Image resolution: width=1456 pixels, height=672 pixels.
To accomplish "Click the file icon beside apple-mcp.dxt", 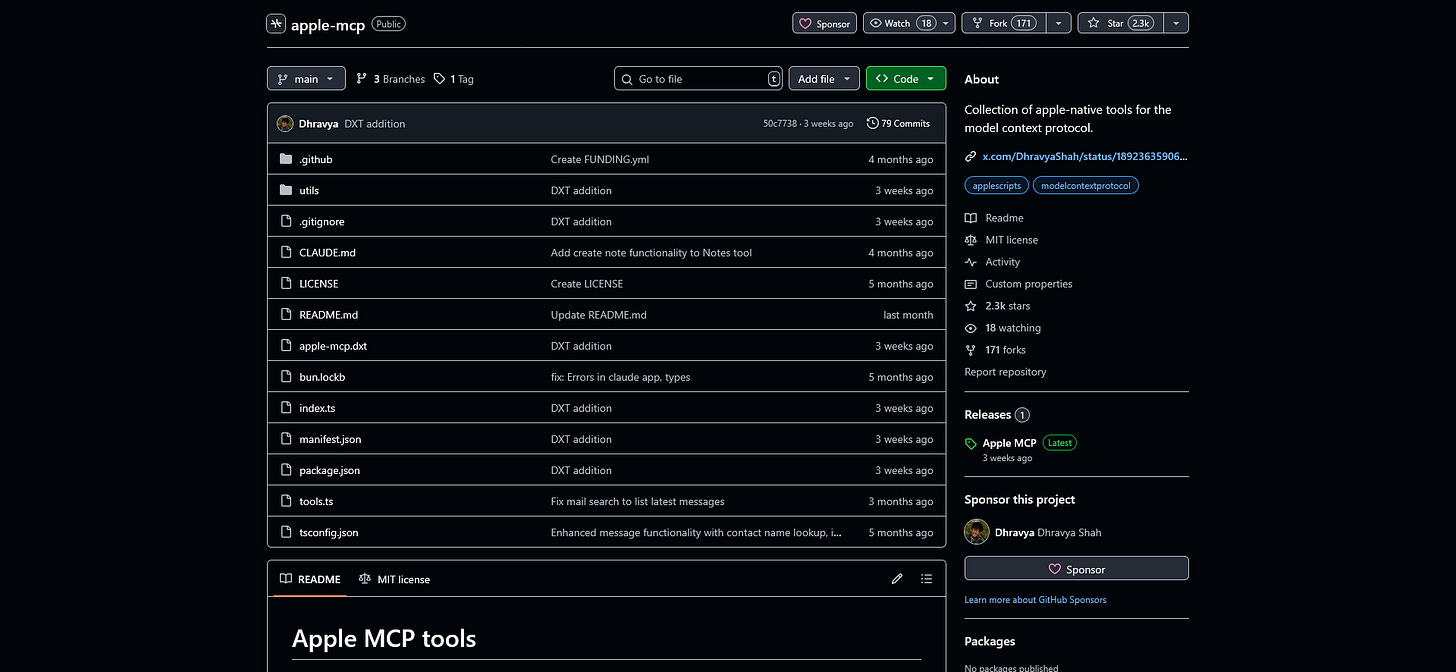I will click(x=286, y=345).
